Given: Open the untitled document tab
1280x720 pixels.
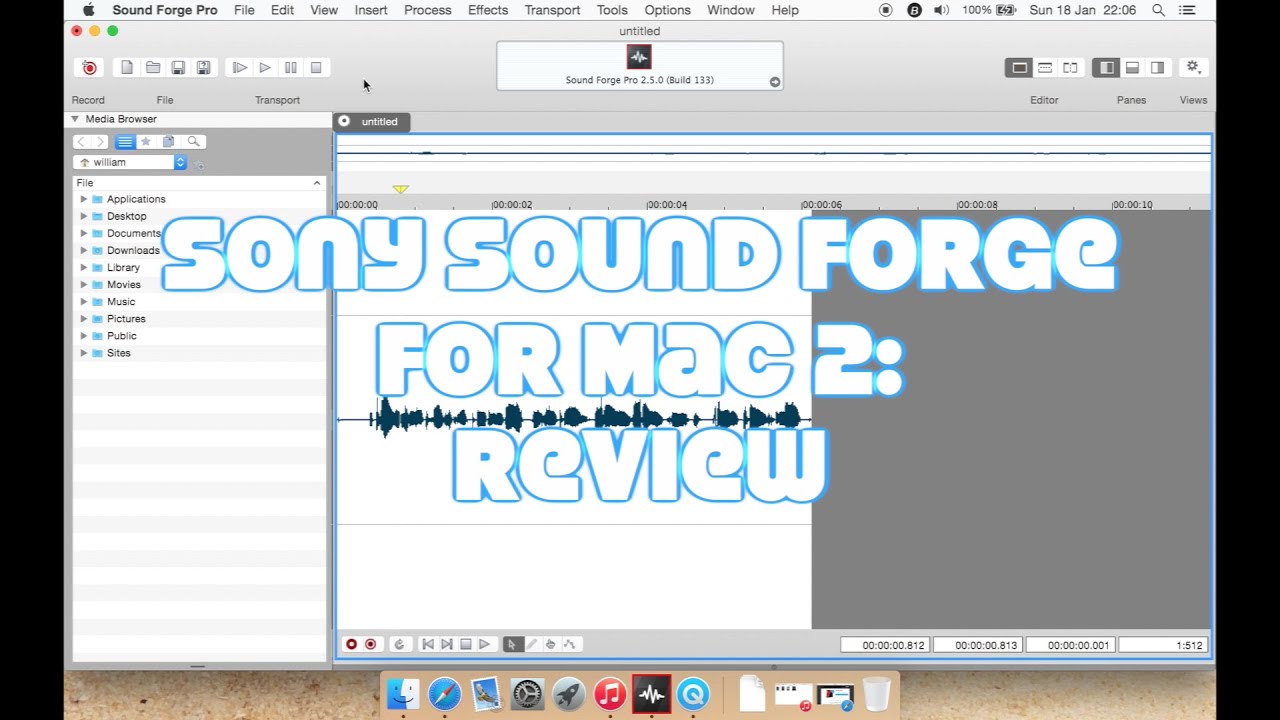Looking at the screenshot, I should [x=370, y=121].
